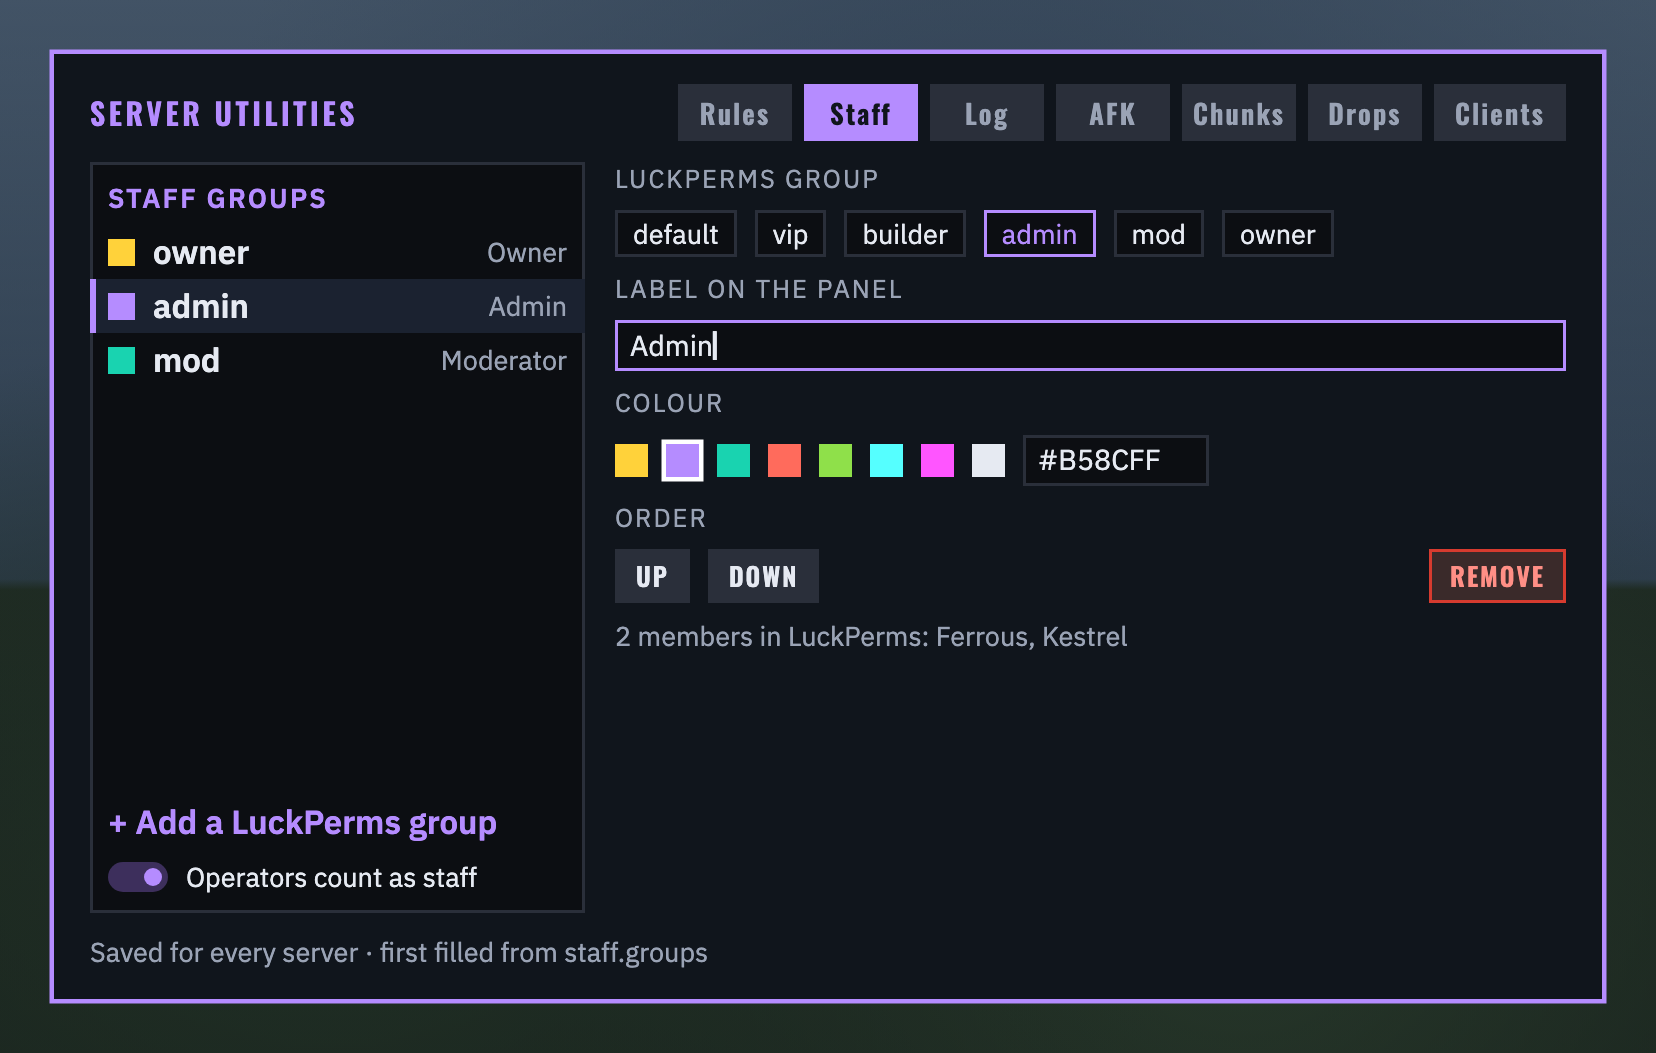
Task: Open the Chunks tab
Action: pos(1238,113)
